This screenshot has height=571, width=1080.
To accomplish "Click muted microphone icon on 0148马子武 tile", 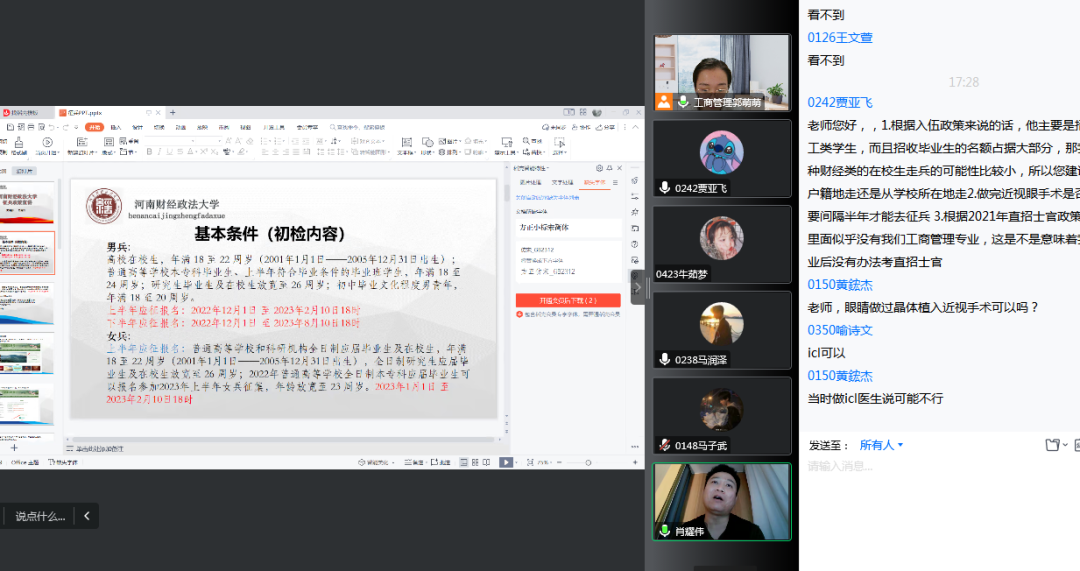I will pos(664,445).
